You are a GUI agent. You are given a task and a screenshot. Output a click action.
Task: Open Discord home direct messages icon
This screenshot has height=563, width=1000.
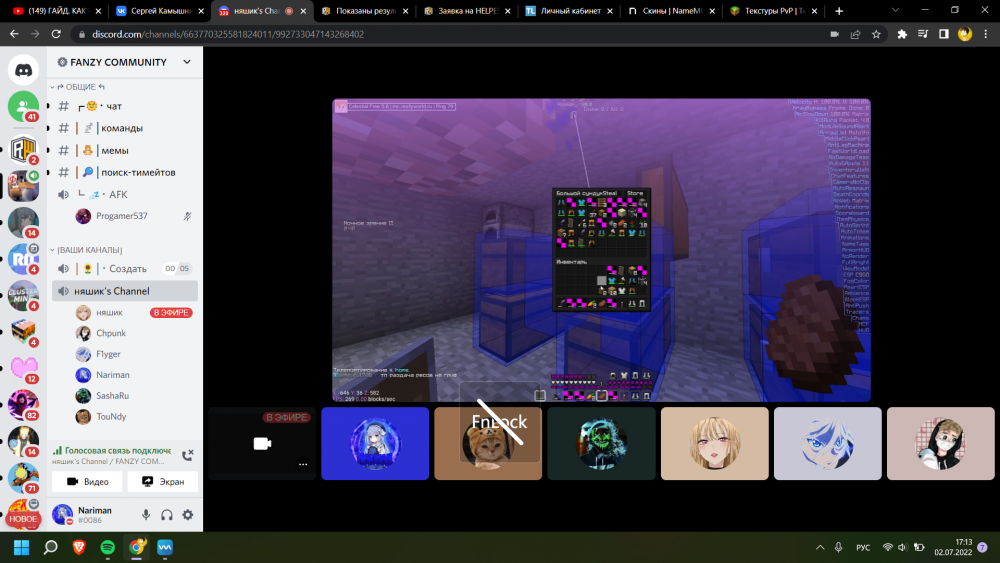click(x=24, y=69)
